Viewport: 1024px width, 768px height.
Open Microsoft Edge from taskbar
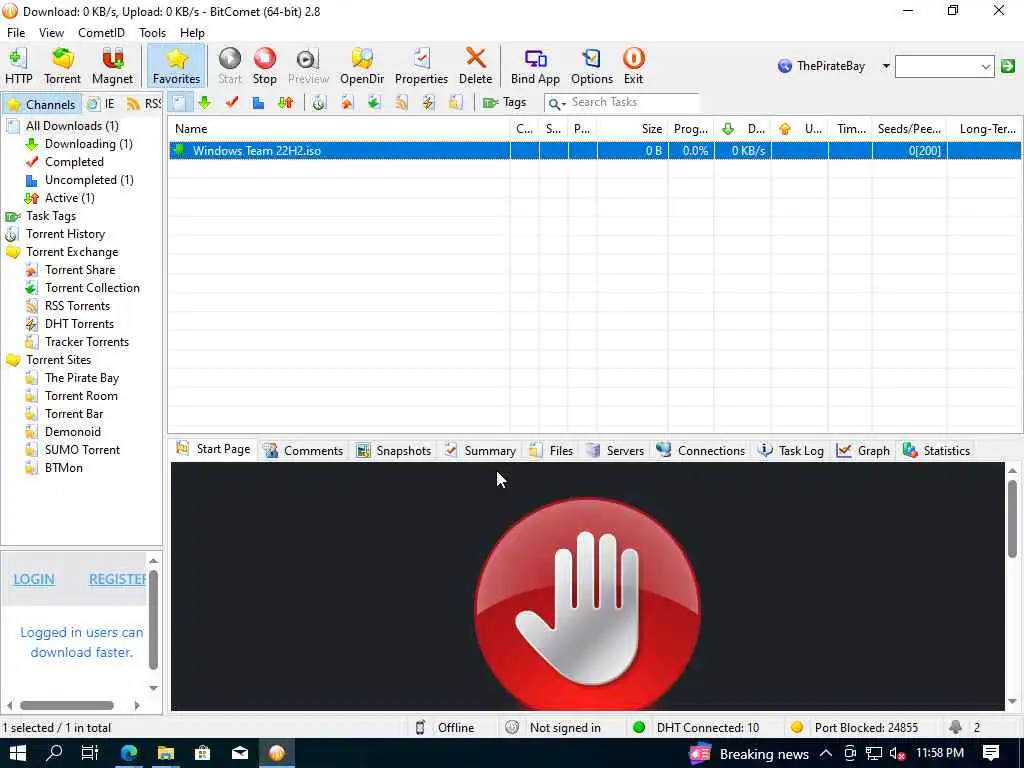[x=129, y=754]
